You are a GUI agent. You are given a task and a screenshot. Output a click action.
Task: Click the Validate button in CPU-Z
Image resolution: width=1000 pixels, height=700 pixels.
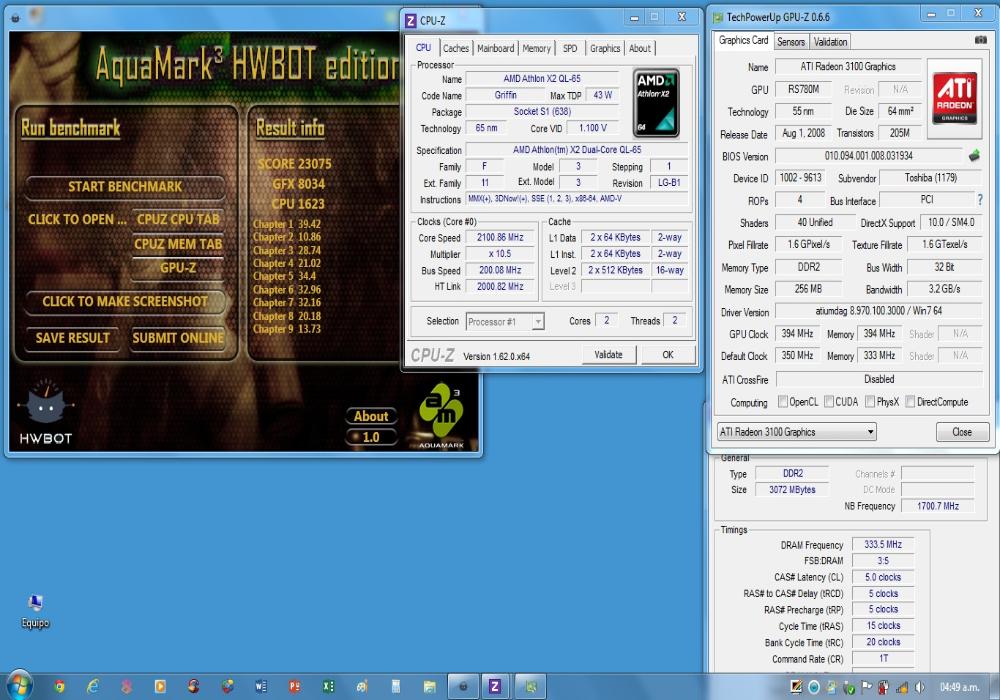click(x=608, y=354)
